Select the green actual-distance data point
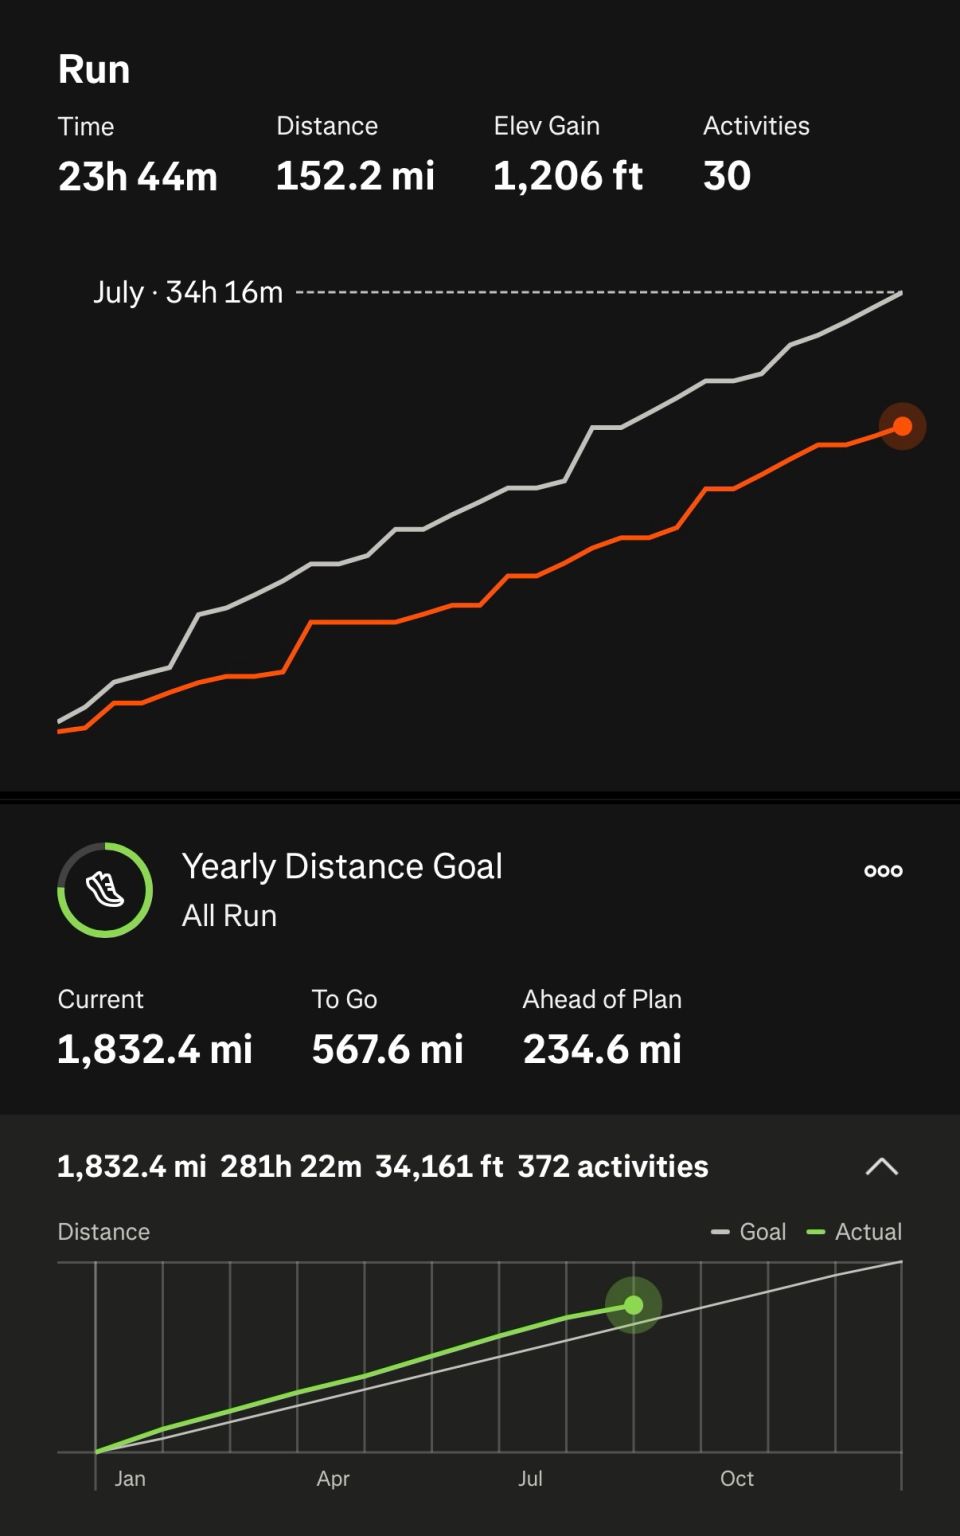Screen dimensions: 960x1536 point(633,1305)
